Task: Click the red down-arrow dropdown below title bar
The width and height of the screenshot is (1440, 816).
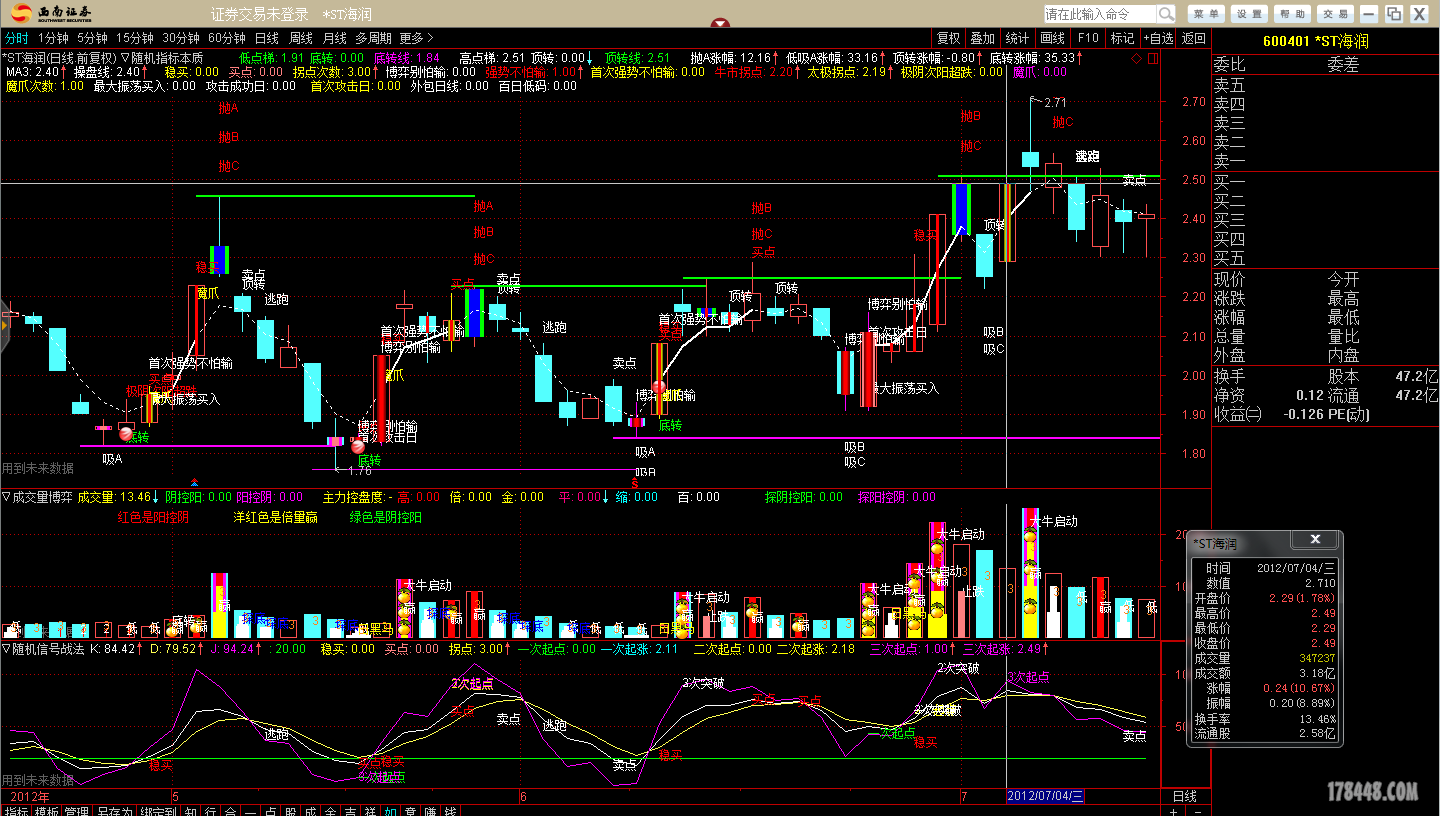Action: pos(720,24)
